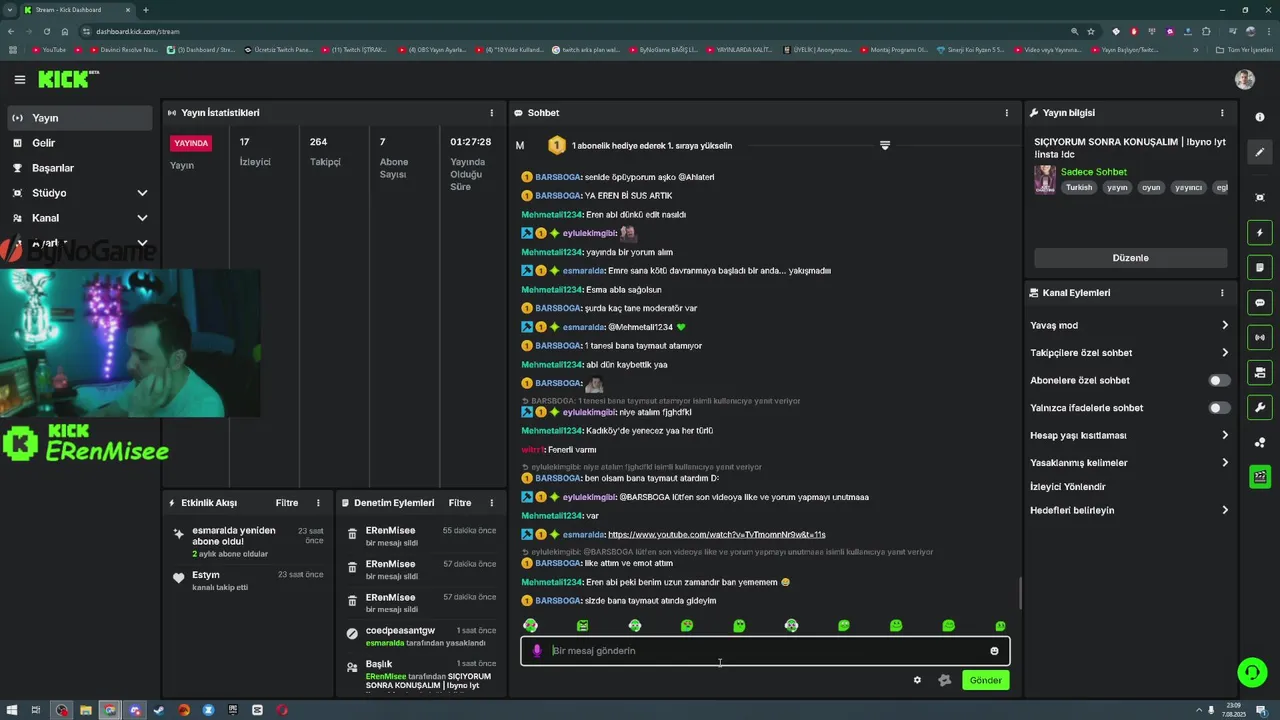Click the Bir mesaj gönderin input field
This screenshot has height=720, width=1280.
(x=765, y=651)
